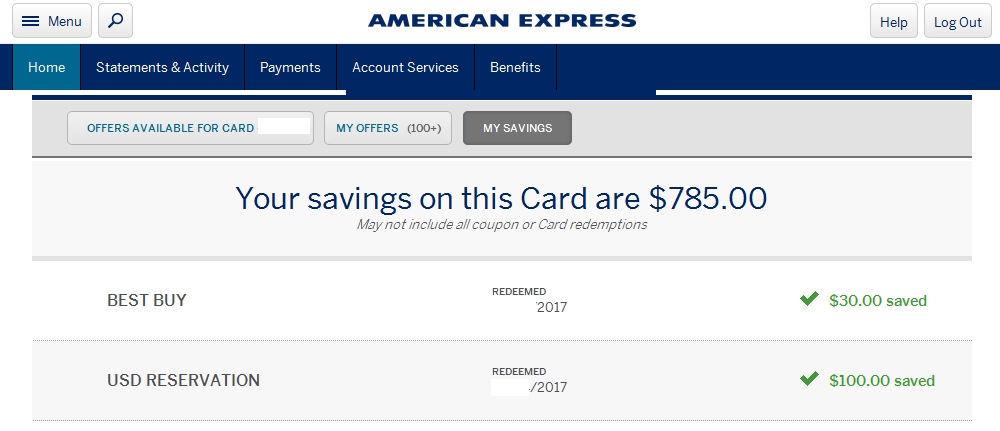This screenshot has width=1000, height=431.
Task: Click the BEST BUY merchant name
Action: click(147, 300)
